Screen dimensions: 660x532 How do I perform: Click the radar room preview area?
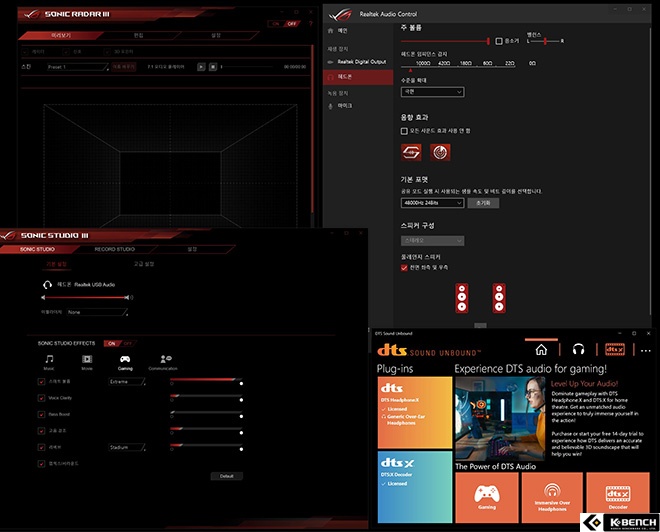[x=170, y=165]
